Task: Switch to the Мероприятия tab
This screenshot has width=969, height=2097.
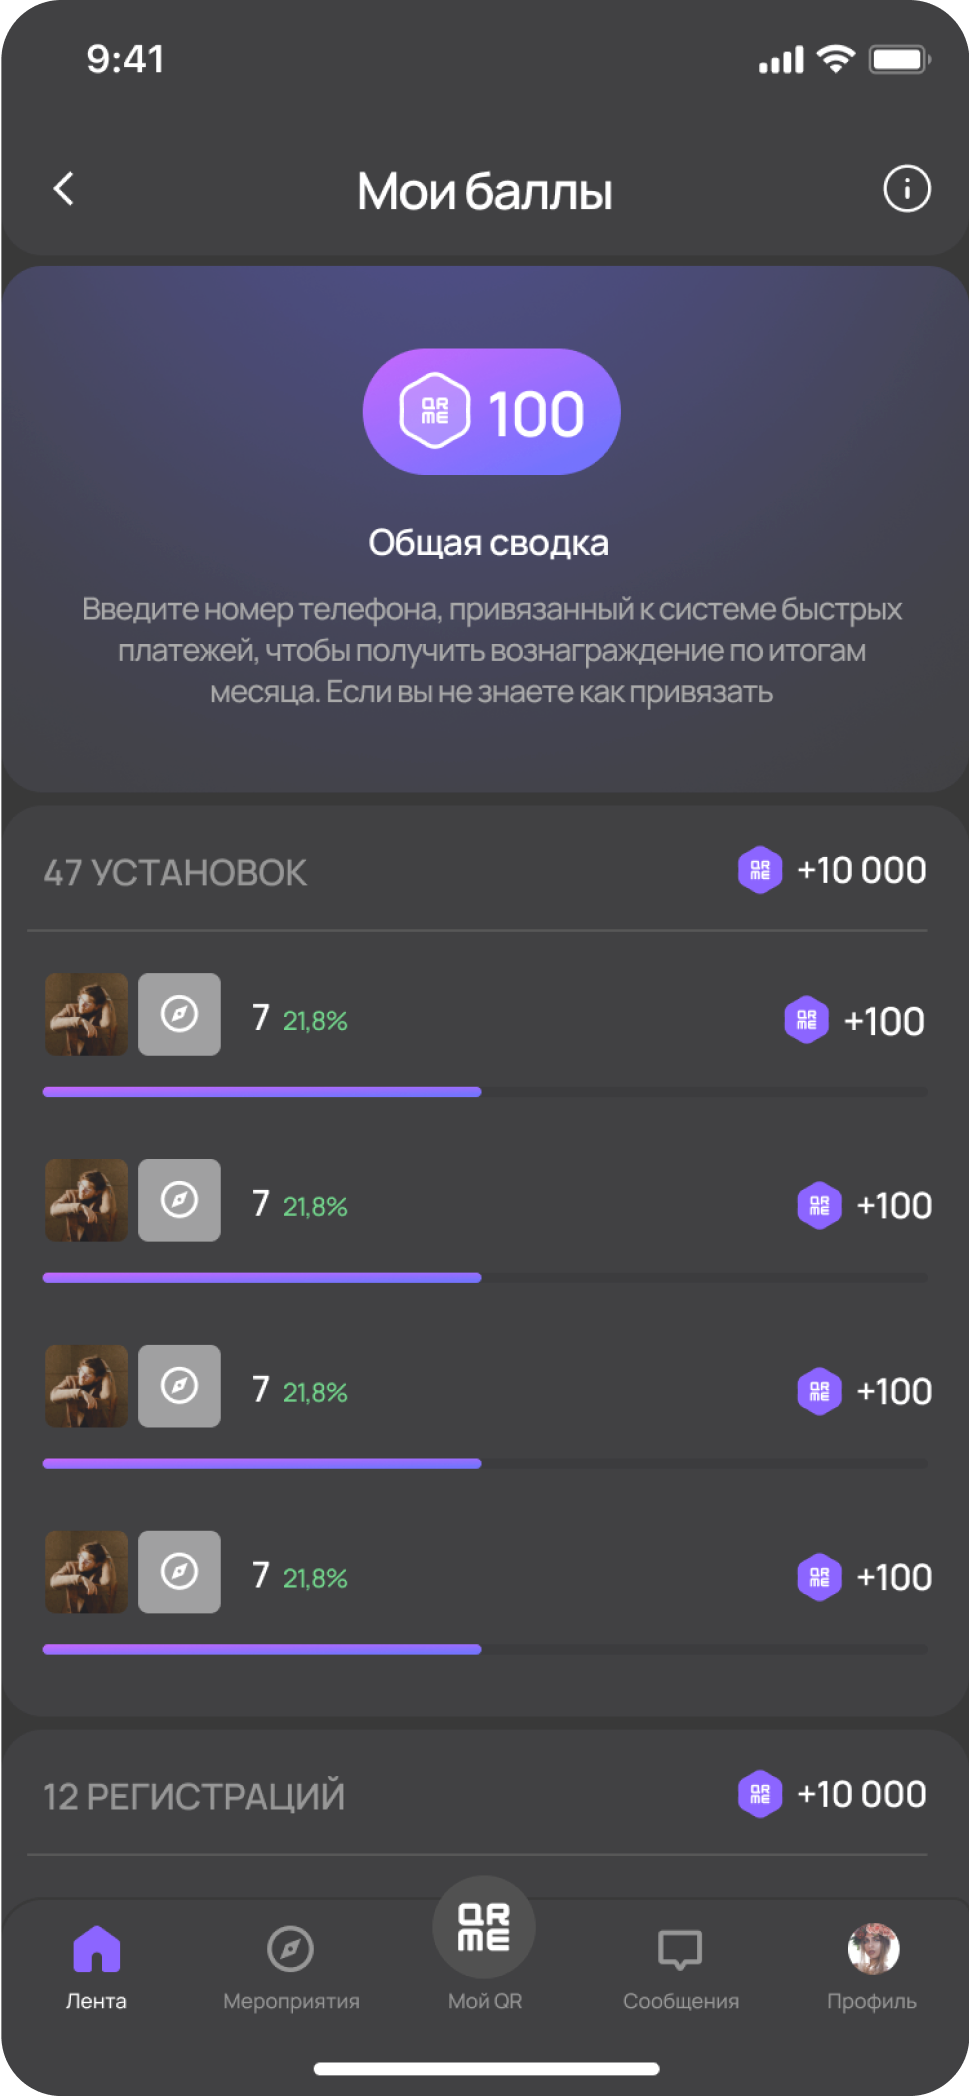Action: 290,1966
